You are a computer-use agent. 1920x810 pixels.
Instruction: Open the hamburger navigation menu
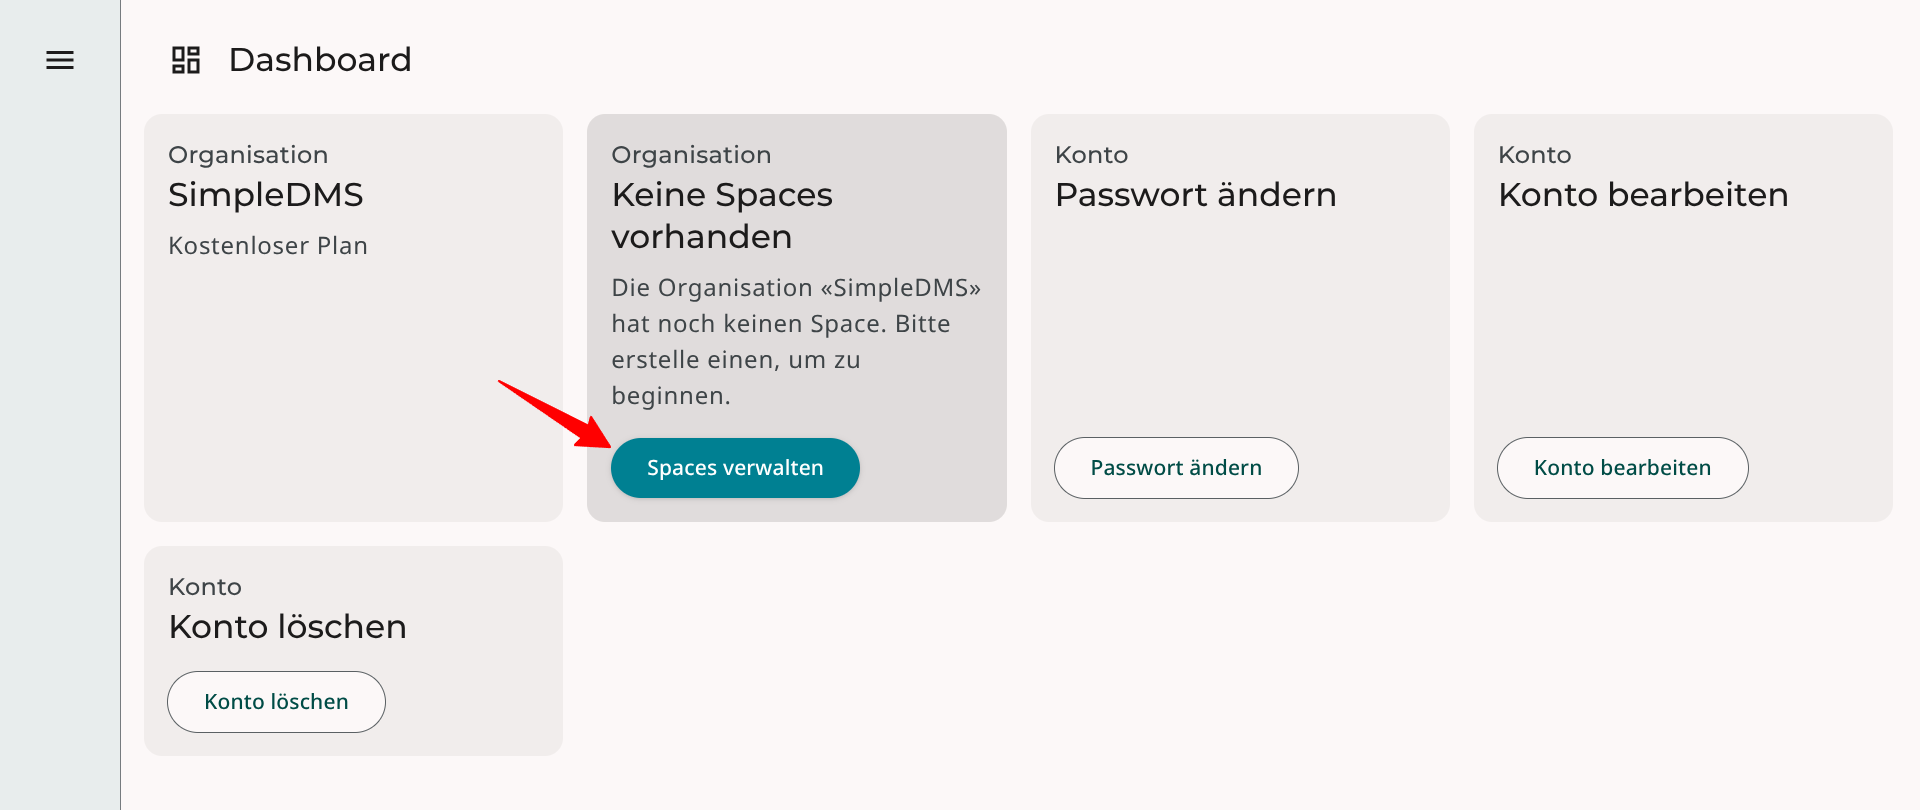click(60, 60)
